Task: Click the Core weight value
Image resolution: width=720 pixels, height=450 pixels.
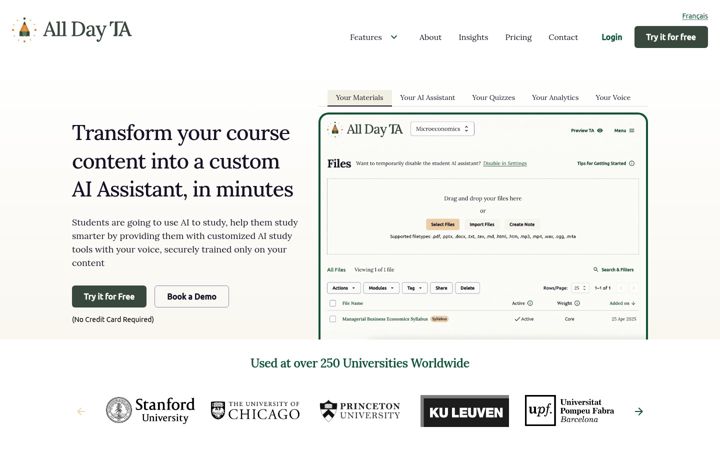Action: pos(569,319)
